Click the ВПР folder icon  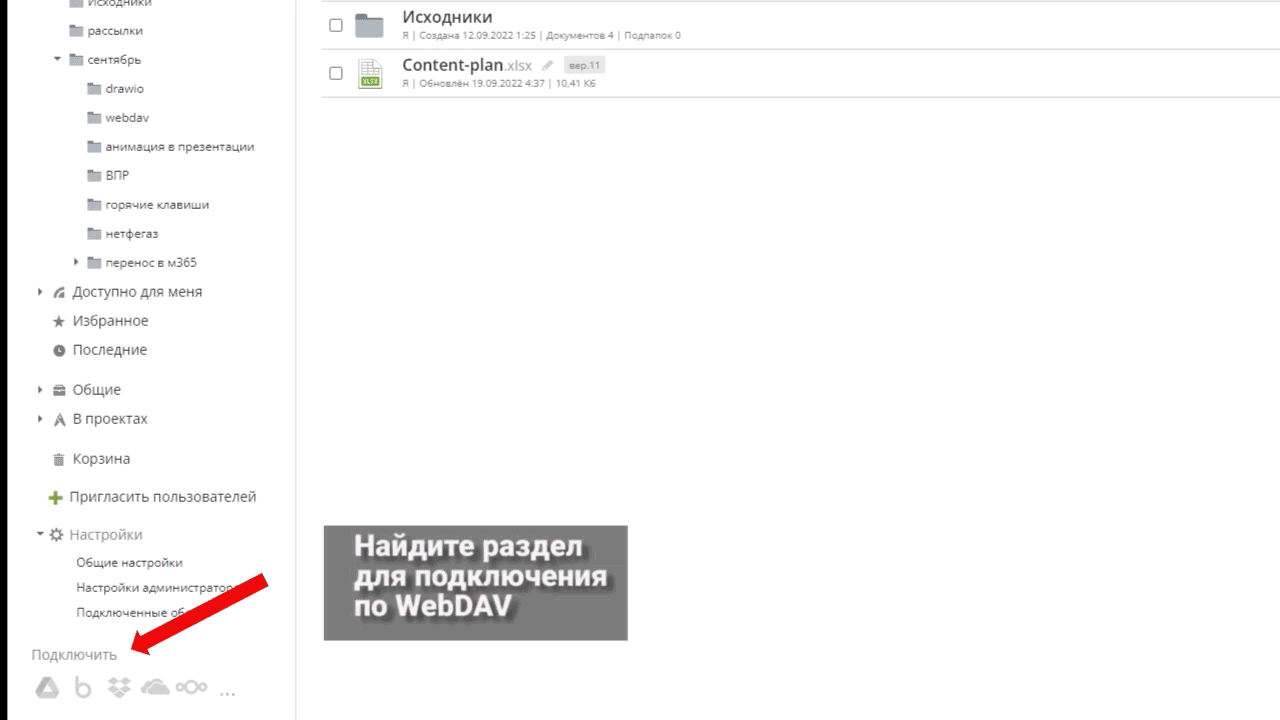94,175
